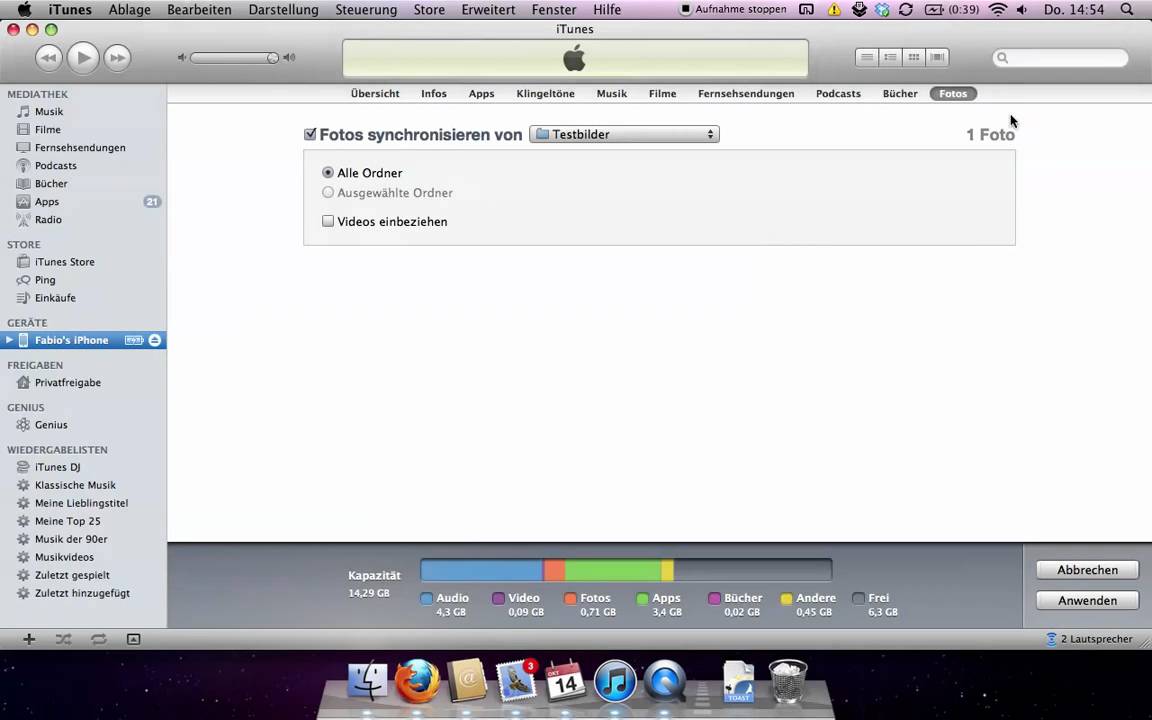Open Firefox from the Dock
Image resolution: width=1152 pixels, height=720 pixels.
[417, 681]
